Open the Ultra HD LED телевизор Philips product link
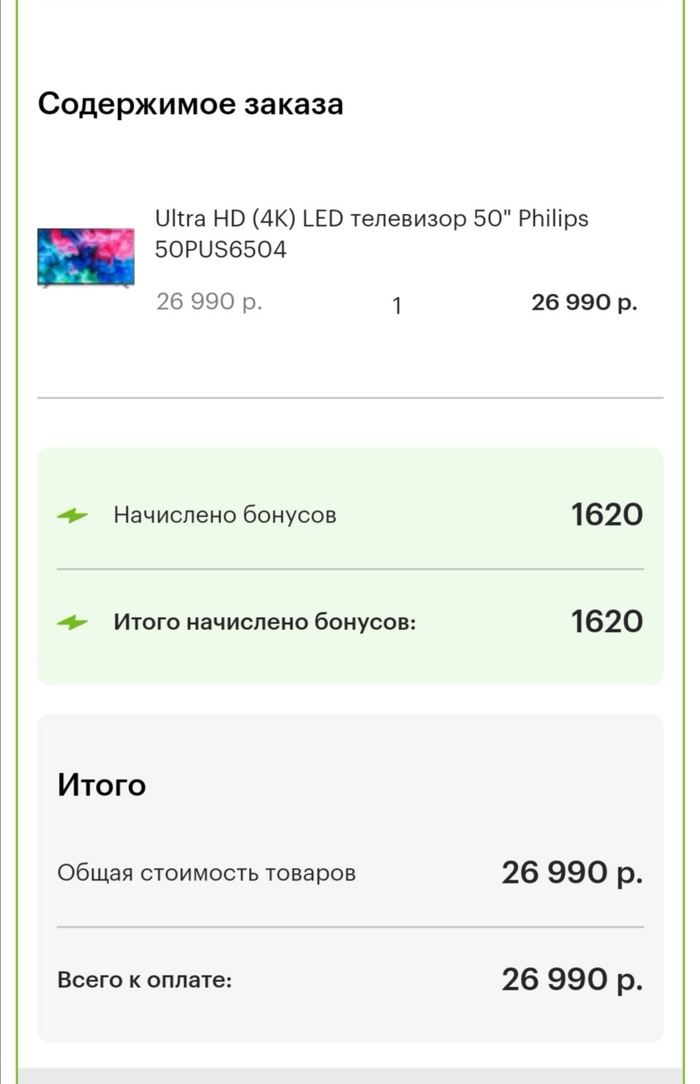The height and width of the screenshot is (1084, 700). [x=371, y=219]
